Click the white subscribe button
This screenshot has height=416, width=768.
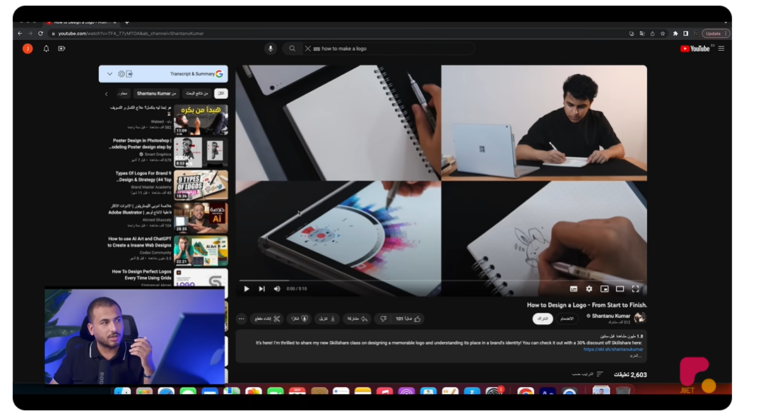click(541, 319)
